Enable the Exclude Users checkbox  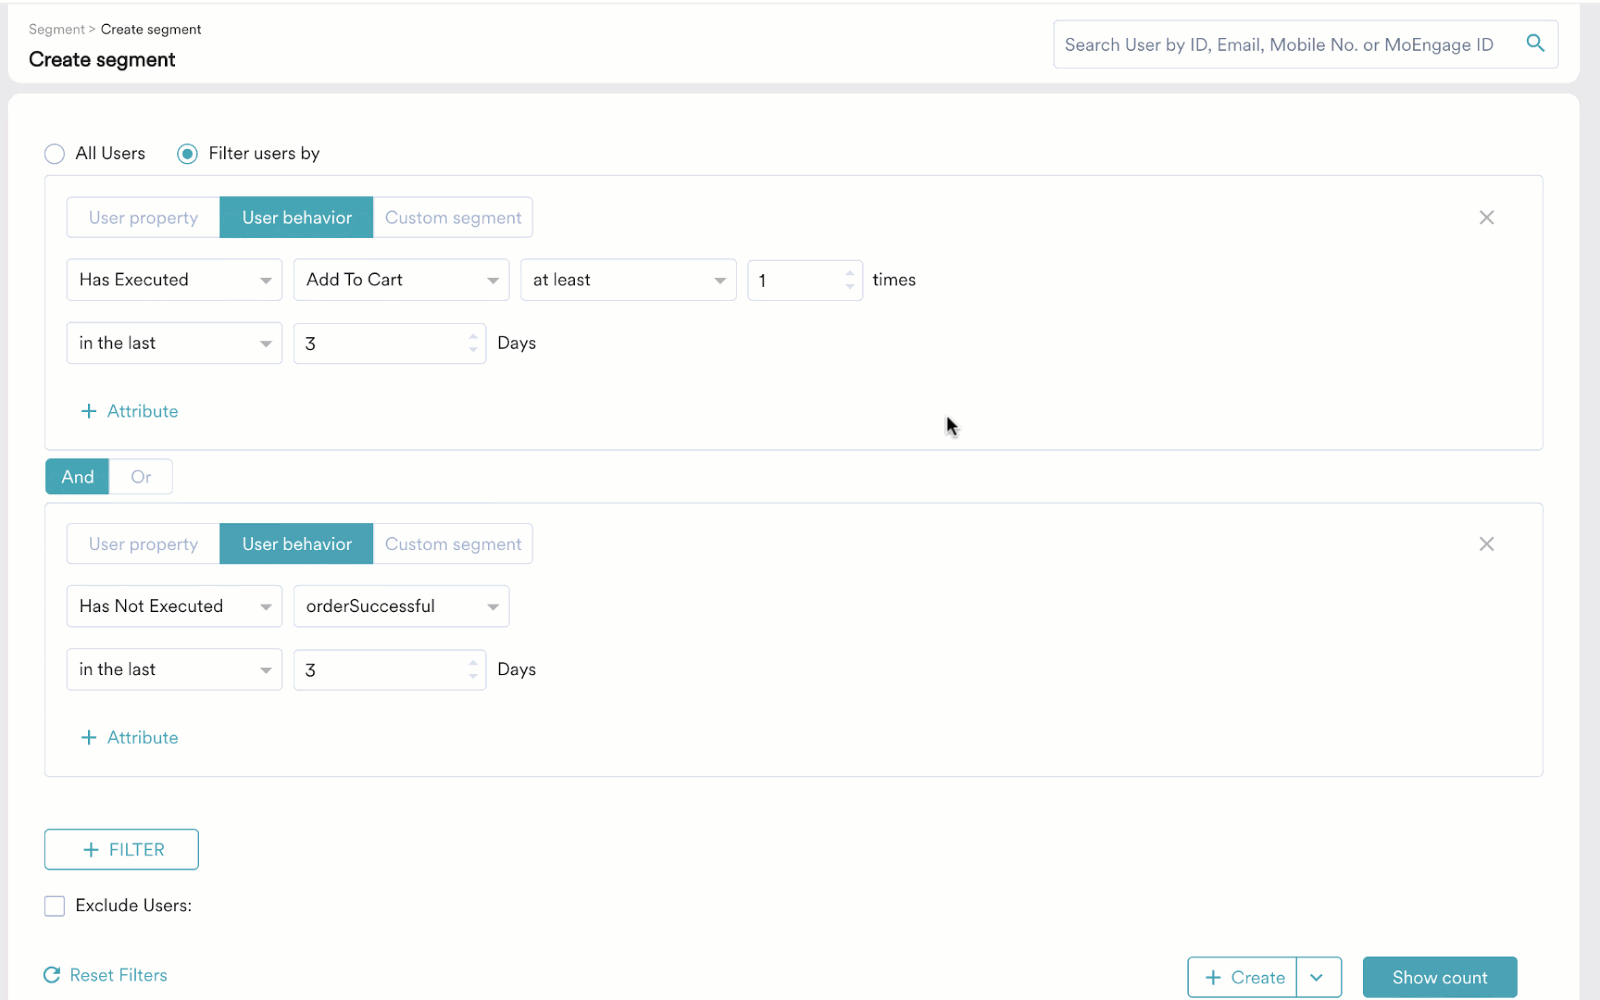pos(54,905)
